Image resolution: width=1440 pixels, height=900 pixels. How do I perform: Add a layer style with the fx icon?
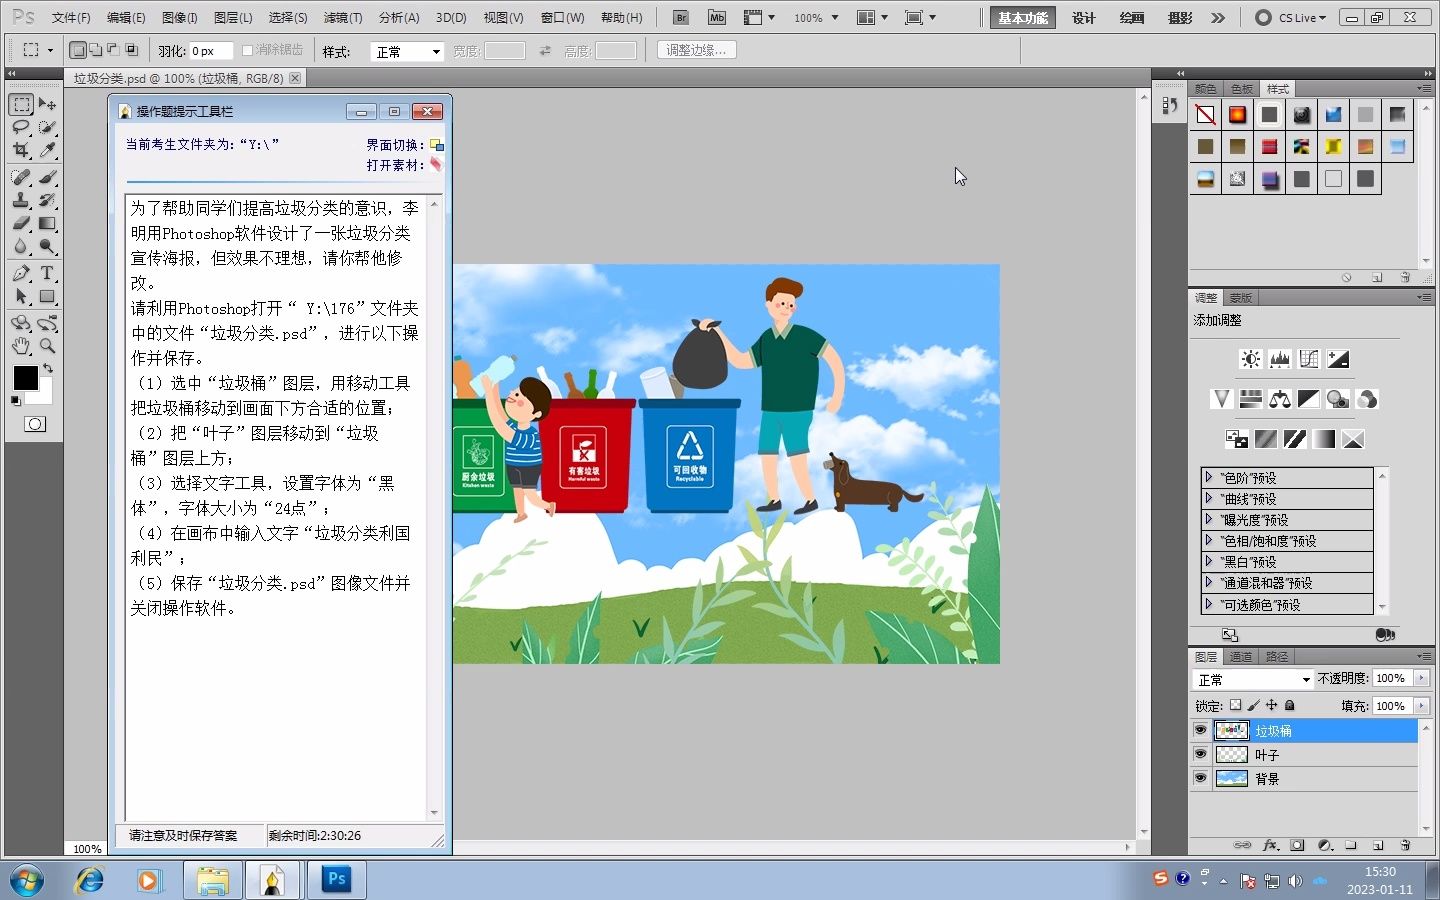[1270, 845]
